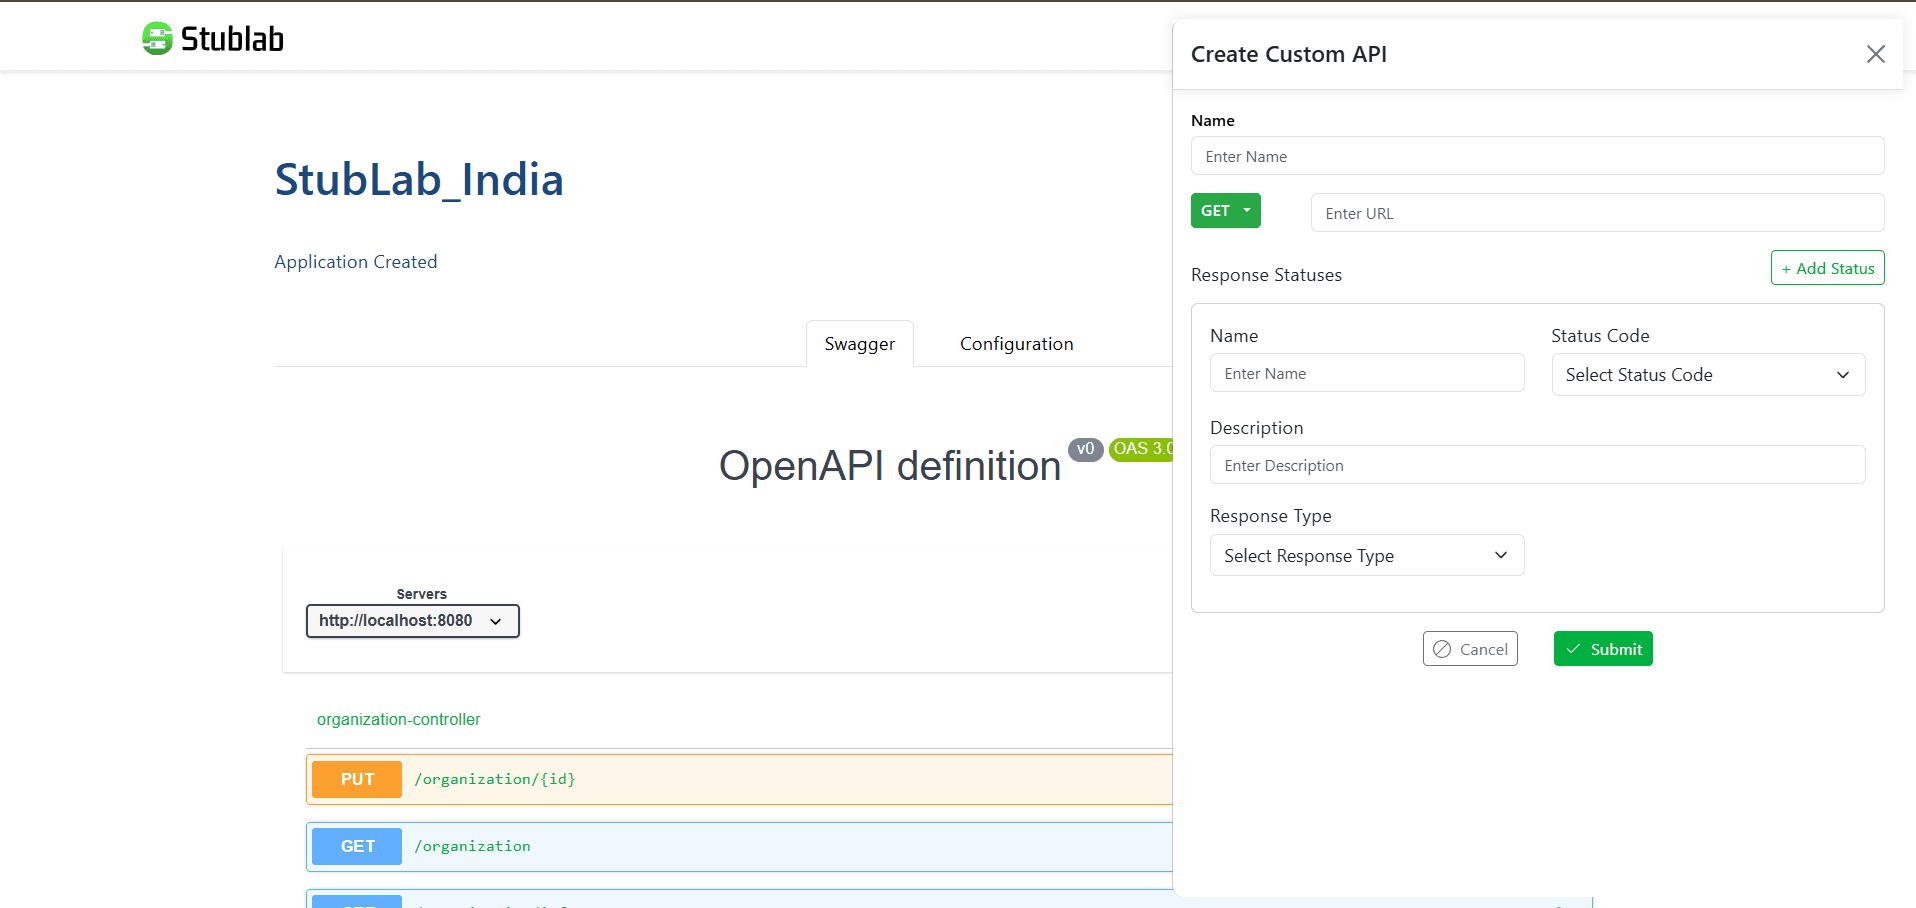Click the Response Statuses label
This screenshot has height=908, width=1916.
click(1266, 275)
